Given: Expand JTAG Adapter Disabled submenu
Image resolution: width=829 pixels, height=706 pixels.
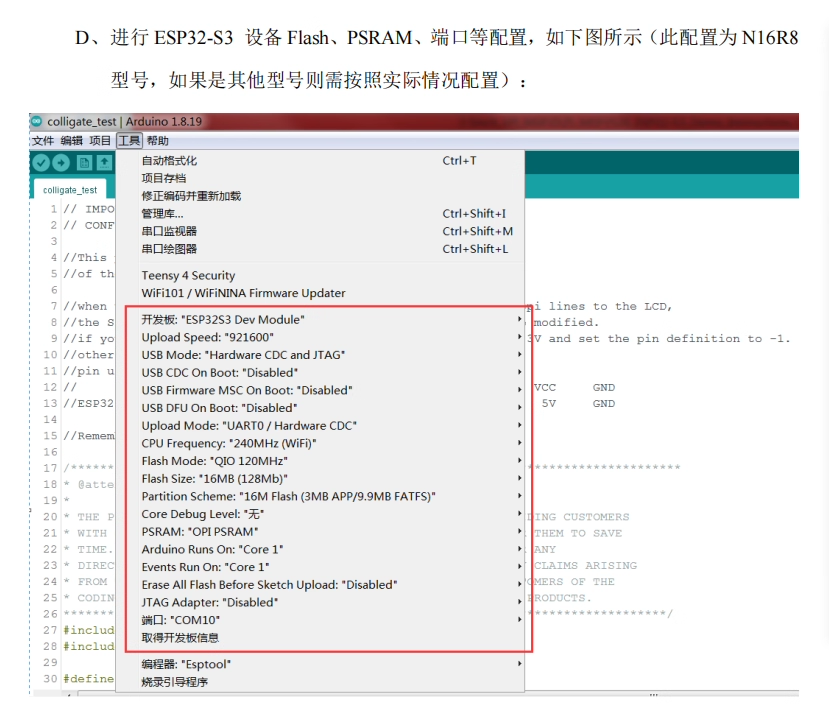Looking at the screenshot, I should (320, 602).
